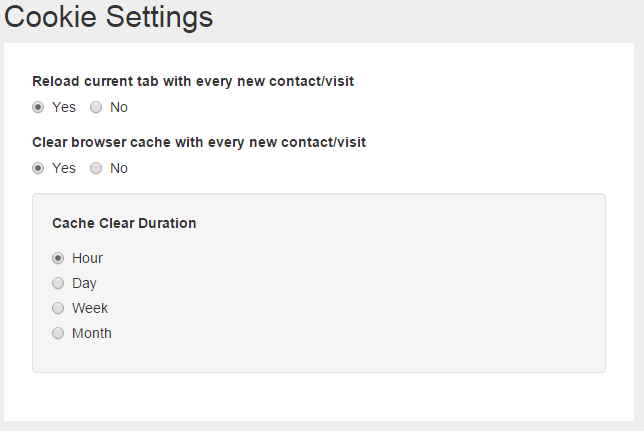The height and width of the screenshot is (431, 644).
Task: Click the Cookie Settings page title
Action: click(108, 17)
